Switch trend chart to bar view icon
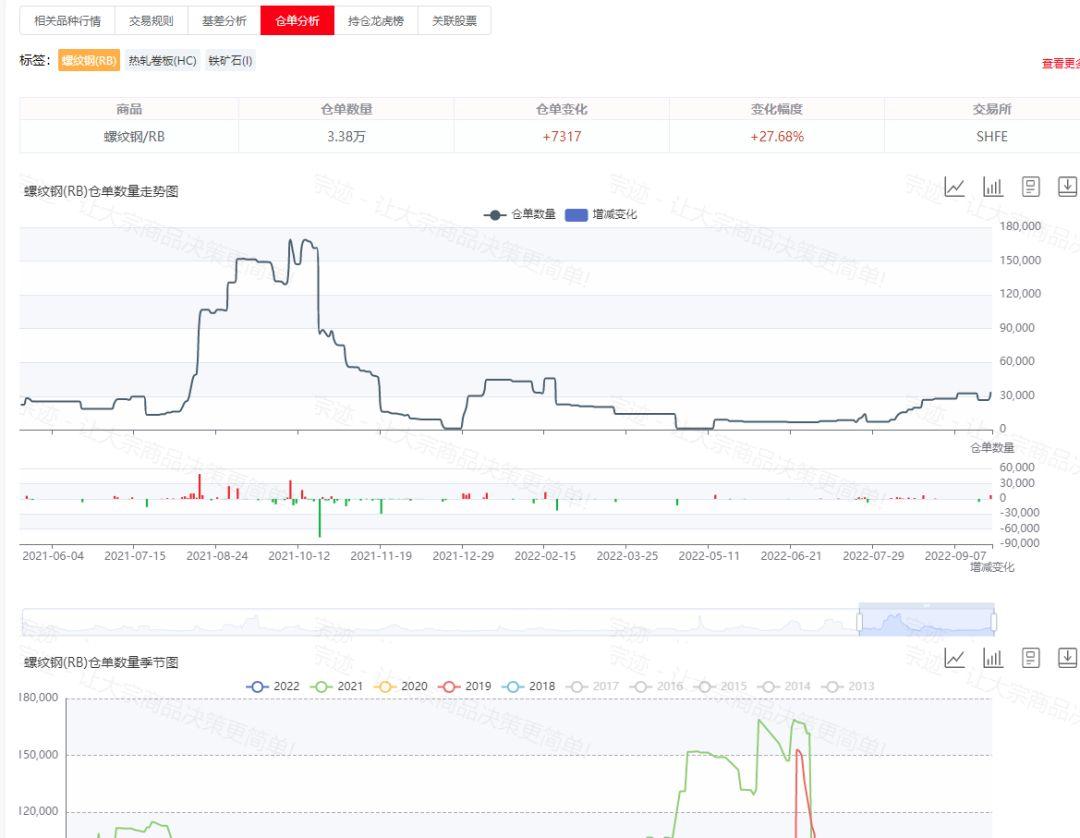This screenshot has height=838, width=1080. pos(993,187)
